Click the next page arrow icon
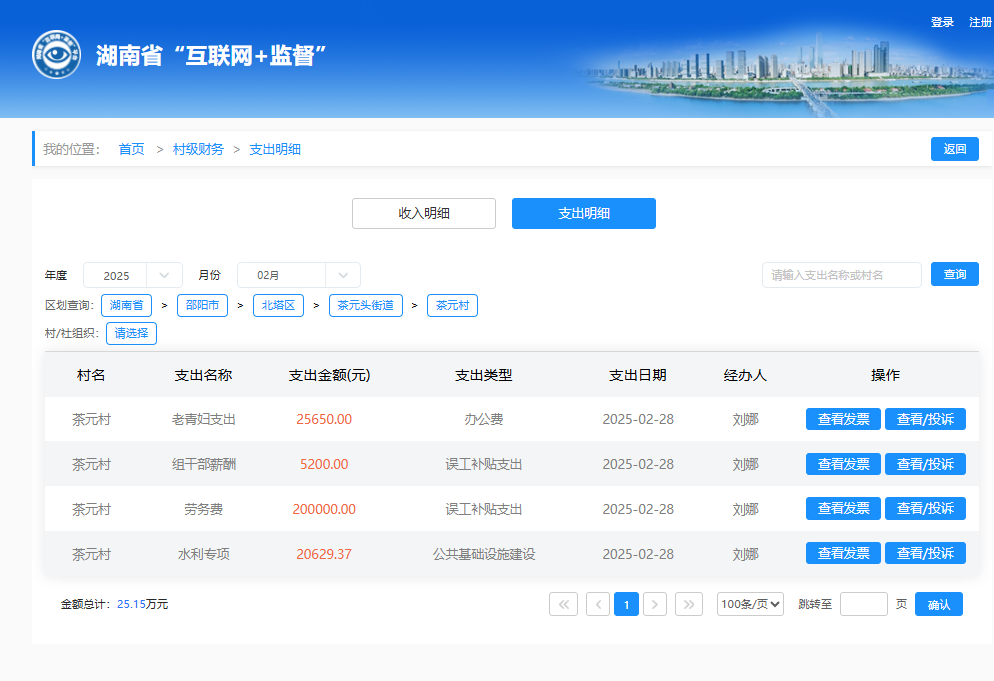Image resolution: width=994 pixels, height=681 pixels. pyautogui.click(x=655, y=604)
